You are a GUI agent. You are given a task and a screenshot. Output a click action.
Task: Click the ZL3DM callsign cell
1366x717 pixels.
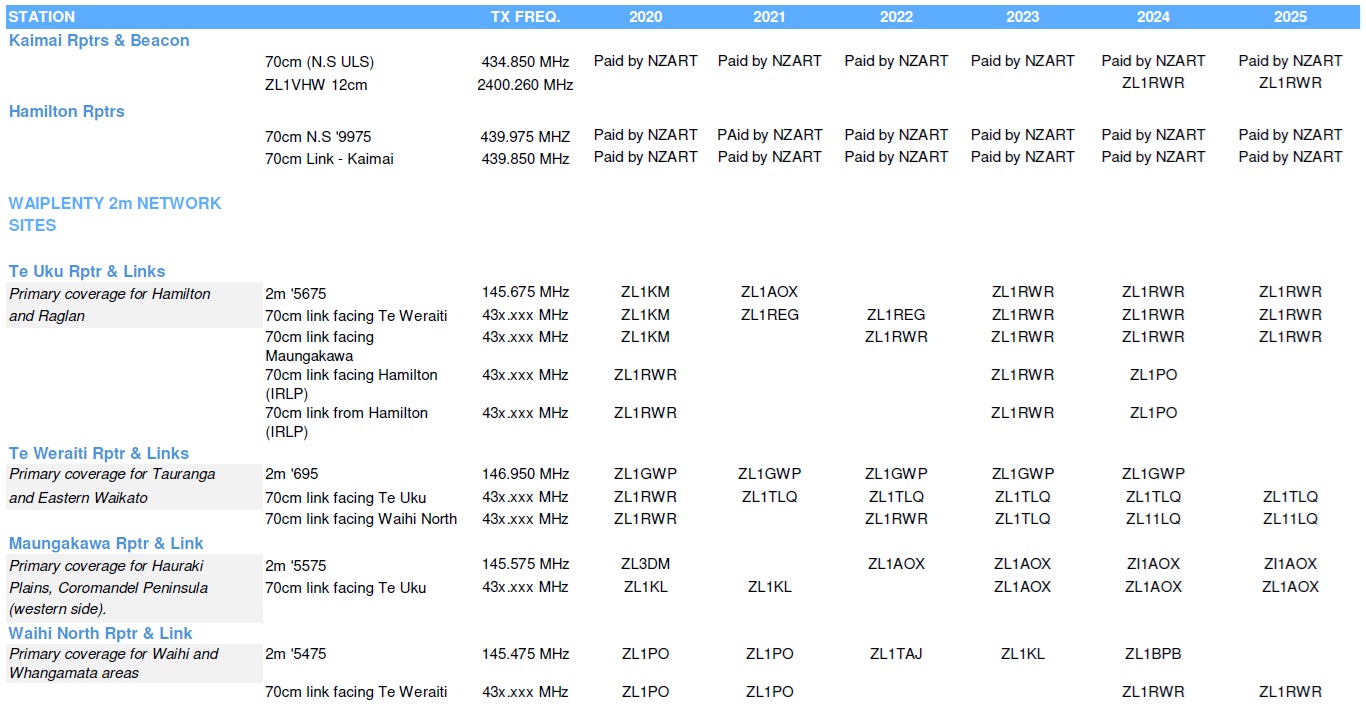click(646, 564)
